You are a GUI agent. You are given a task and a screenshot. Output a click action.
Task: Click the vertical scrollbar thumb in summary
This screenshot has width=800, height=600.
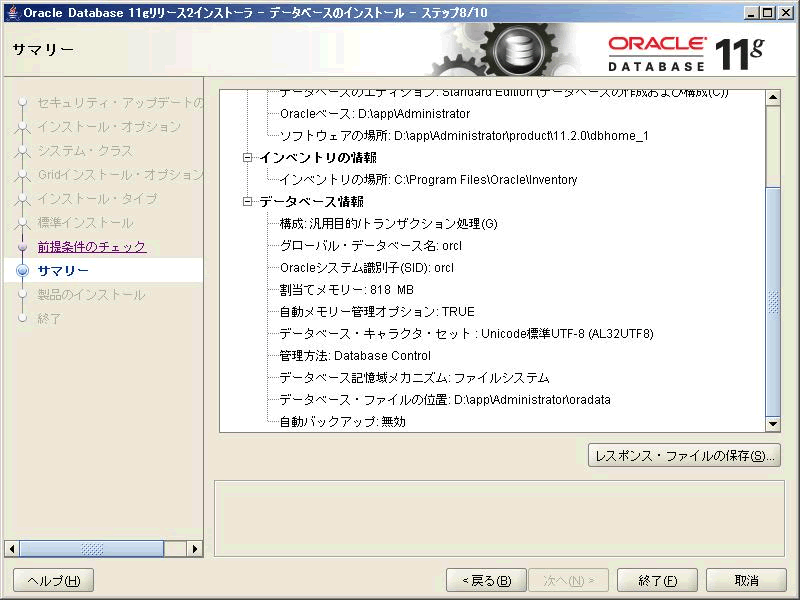click(x=772, y=300)
